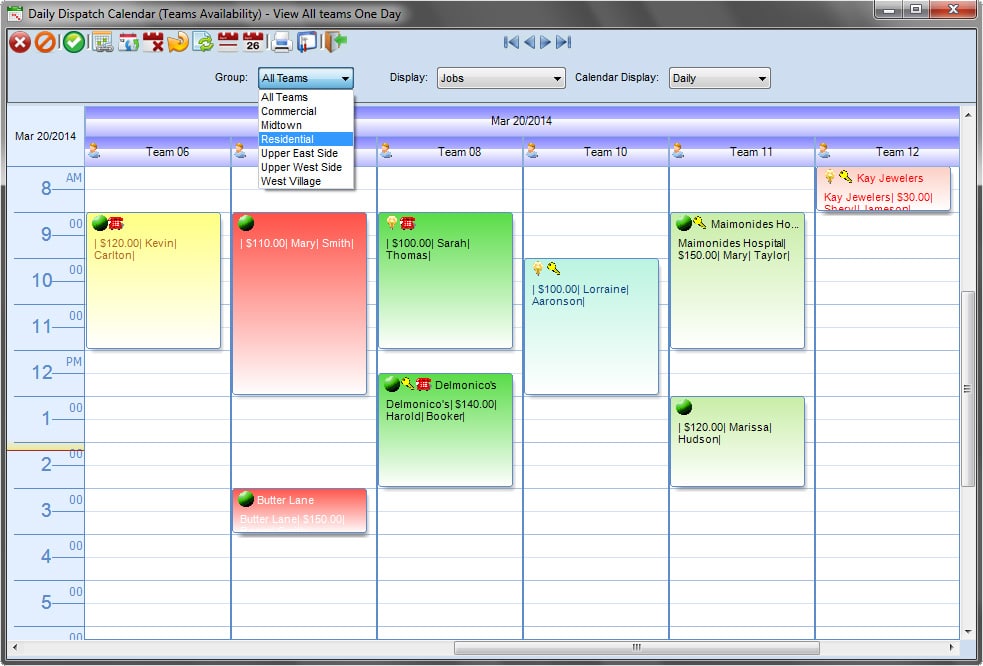The image size is (983, 666).
Task: Click the blue window settings toolbar icon
Action: point(307,43)
